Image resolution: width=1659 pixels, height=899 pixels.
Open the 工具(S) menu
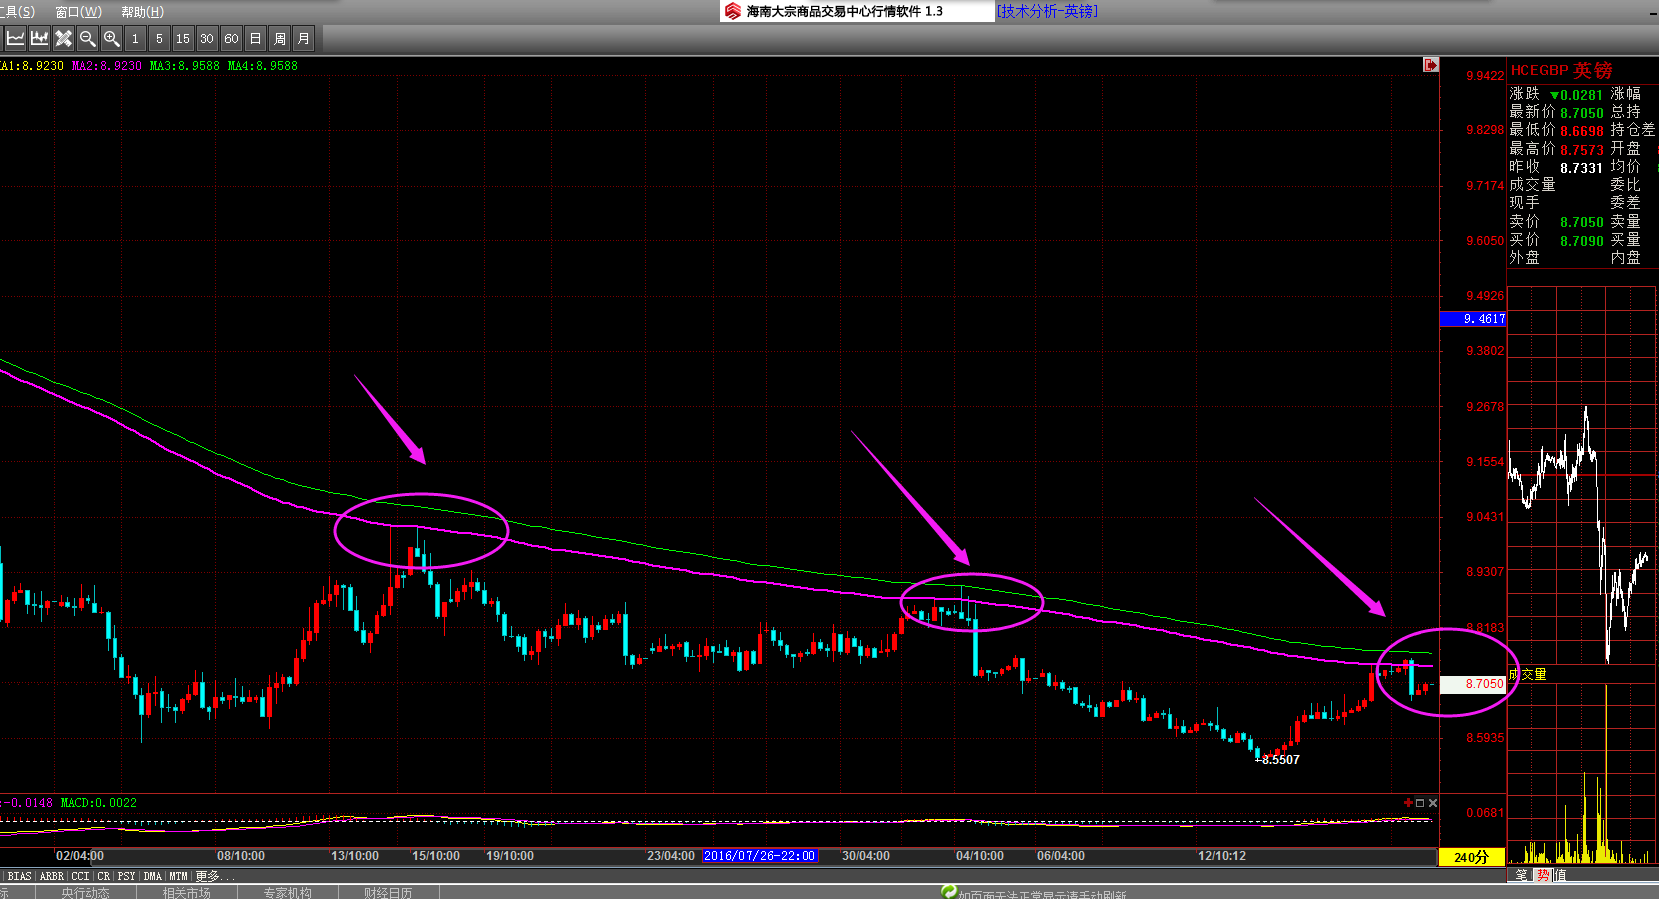click(x=17, y=12)
